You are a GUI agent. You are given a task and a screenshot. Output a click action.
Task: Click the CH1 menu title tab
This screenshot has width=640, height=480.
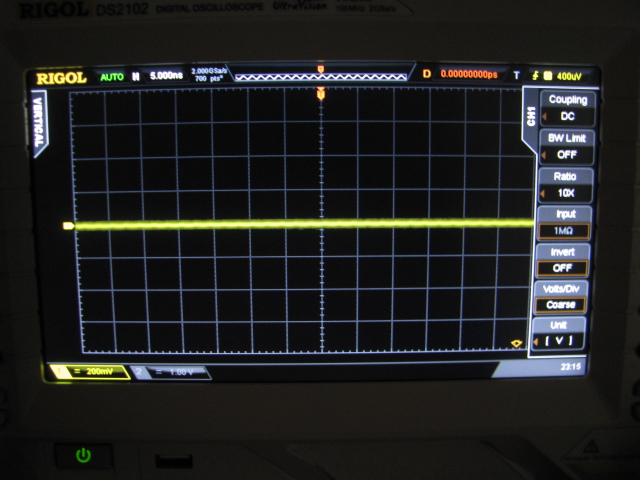coord(531,117)
